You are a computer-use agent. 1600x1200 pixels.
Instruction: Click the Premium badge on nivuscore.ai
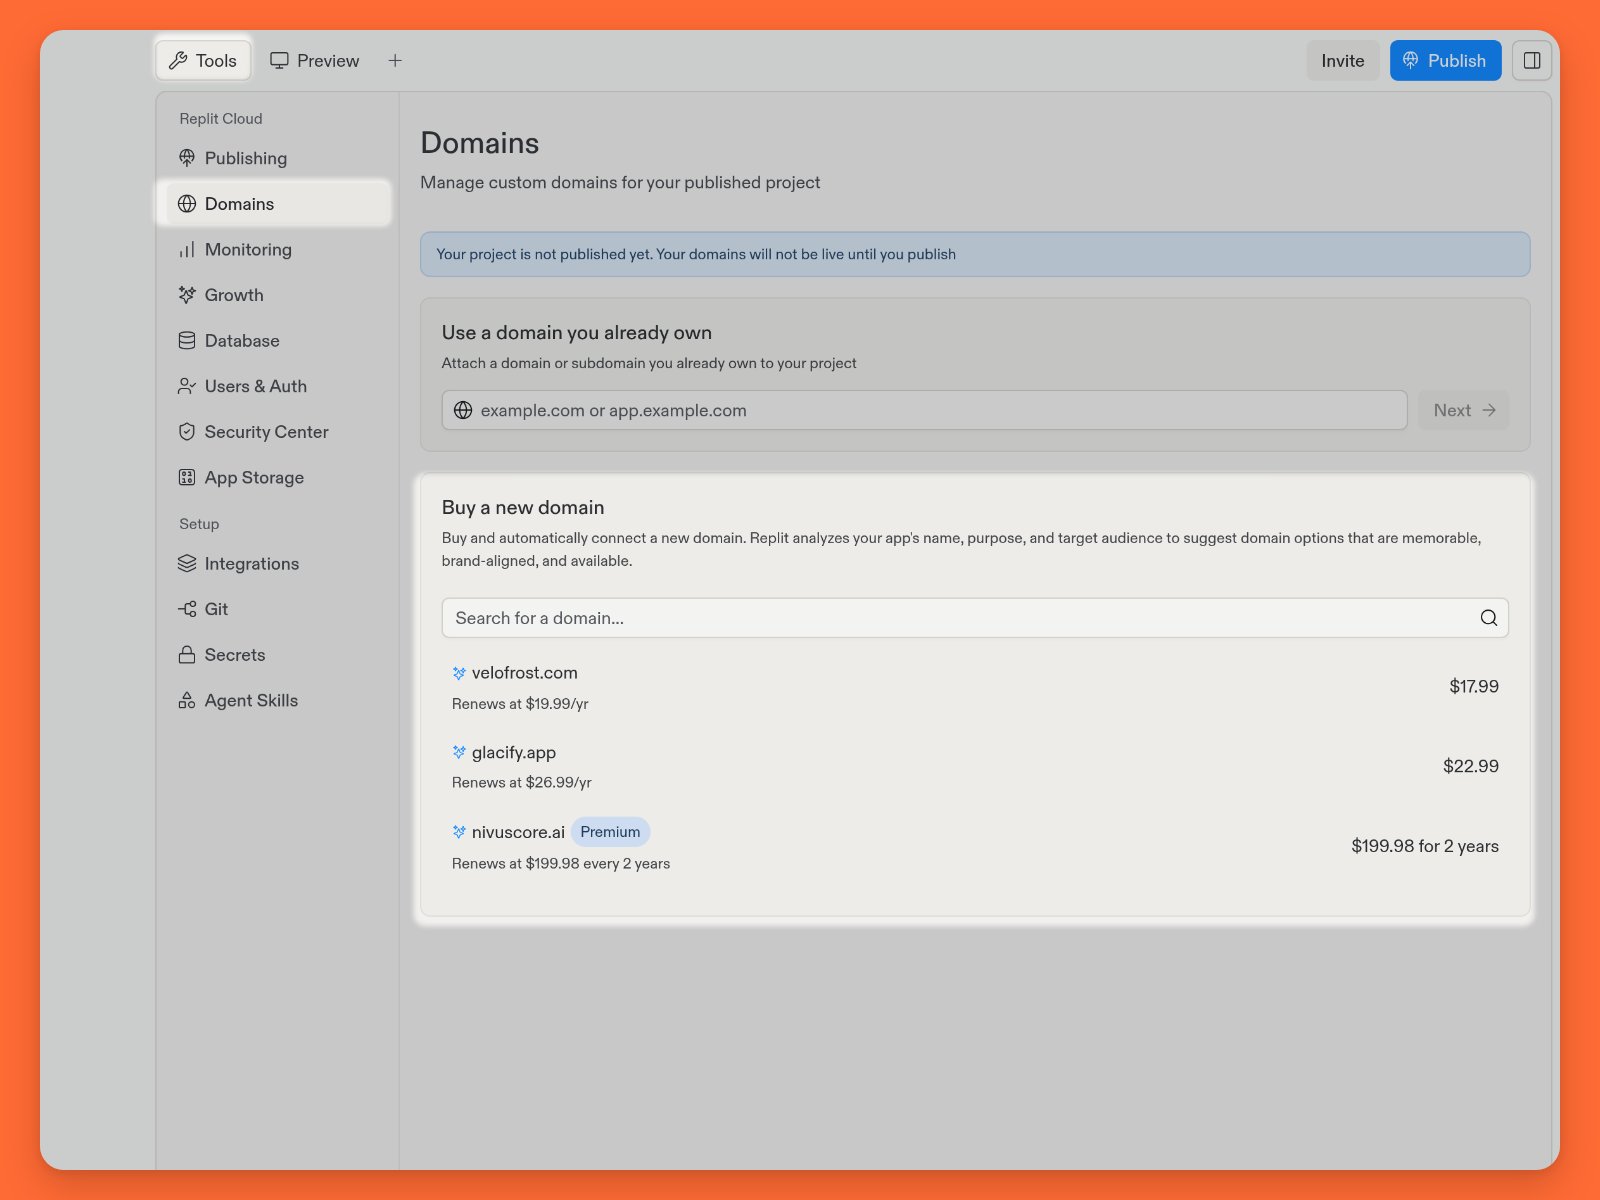pos(610,832)
